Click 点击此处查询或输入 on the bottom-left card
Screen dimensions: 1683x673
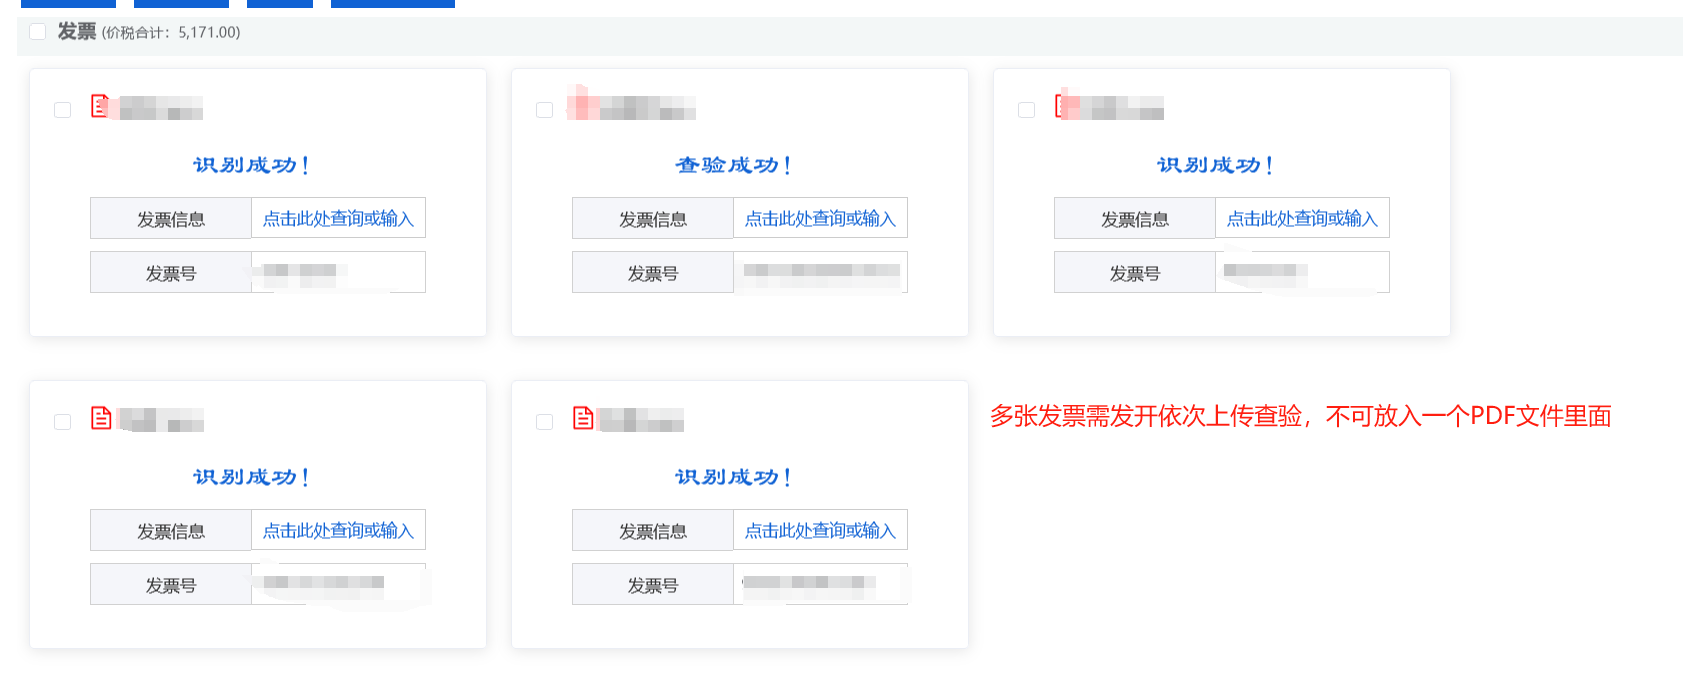coord(338,529)
